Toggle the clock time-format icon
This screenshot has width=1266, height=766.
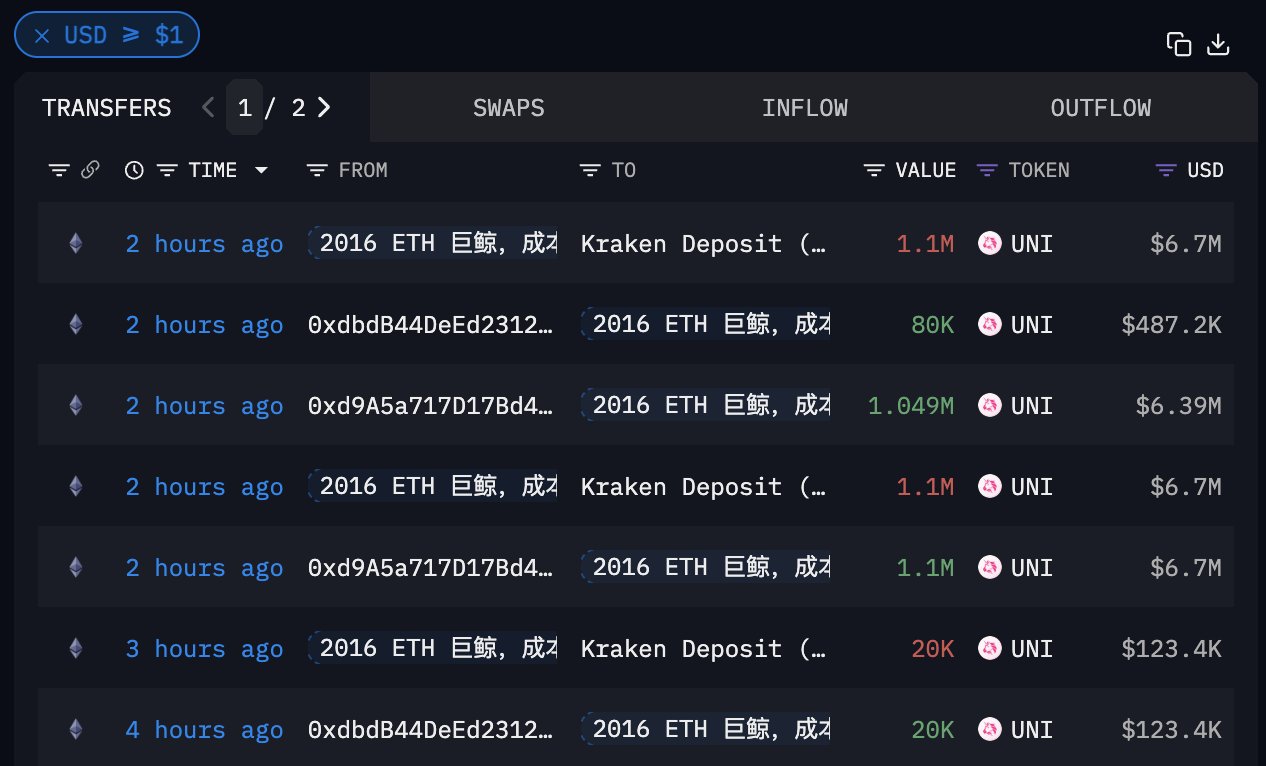pos(134,170)
